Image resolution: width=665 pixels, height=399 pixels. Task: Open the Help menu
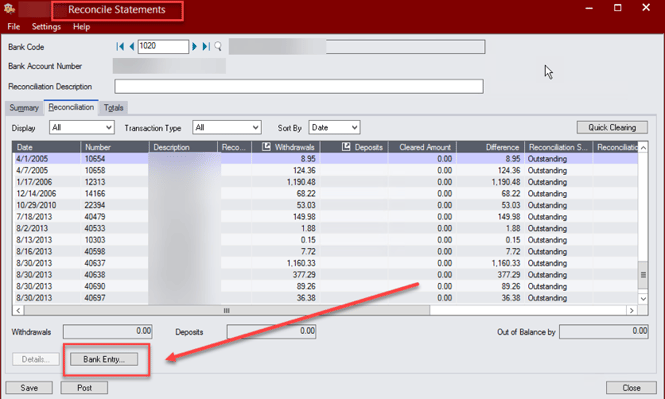click(x=81, y=27)
